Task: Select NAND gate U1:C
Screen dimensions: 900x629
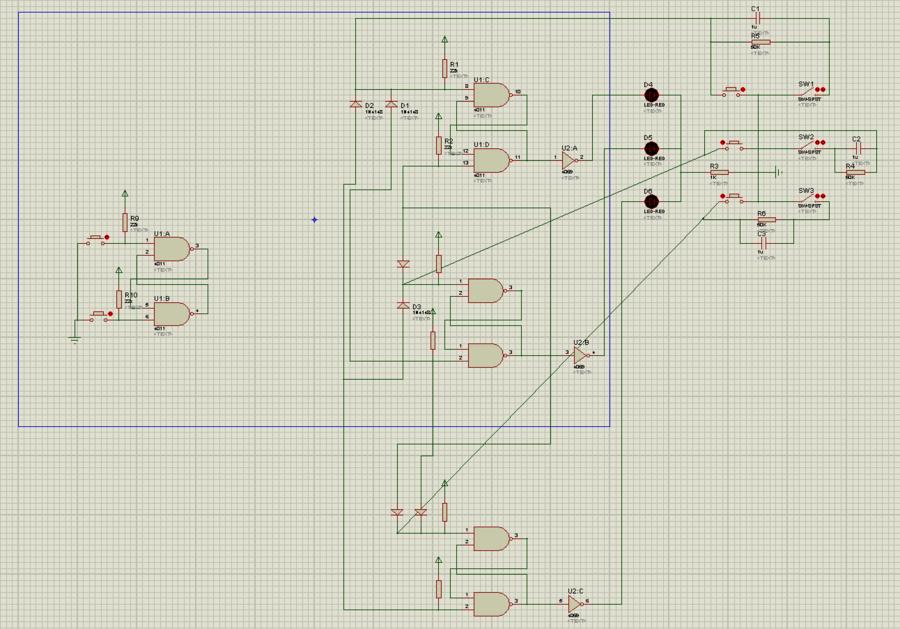Action: [490, 94]
